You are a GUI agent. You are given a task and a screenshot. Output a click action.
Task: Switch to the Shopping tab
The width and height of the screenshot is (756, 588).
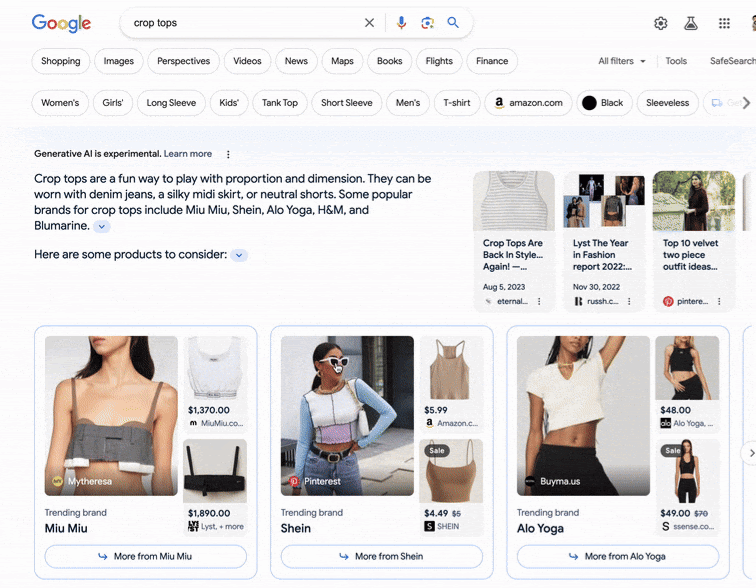[x=61, y=61]
